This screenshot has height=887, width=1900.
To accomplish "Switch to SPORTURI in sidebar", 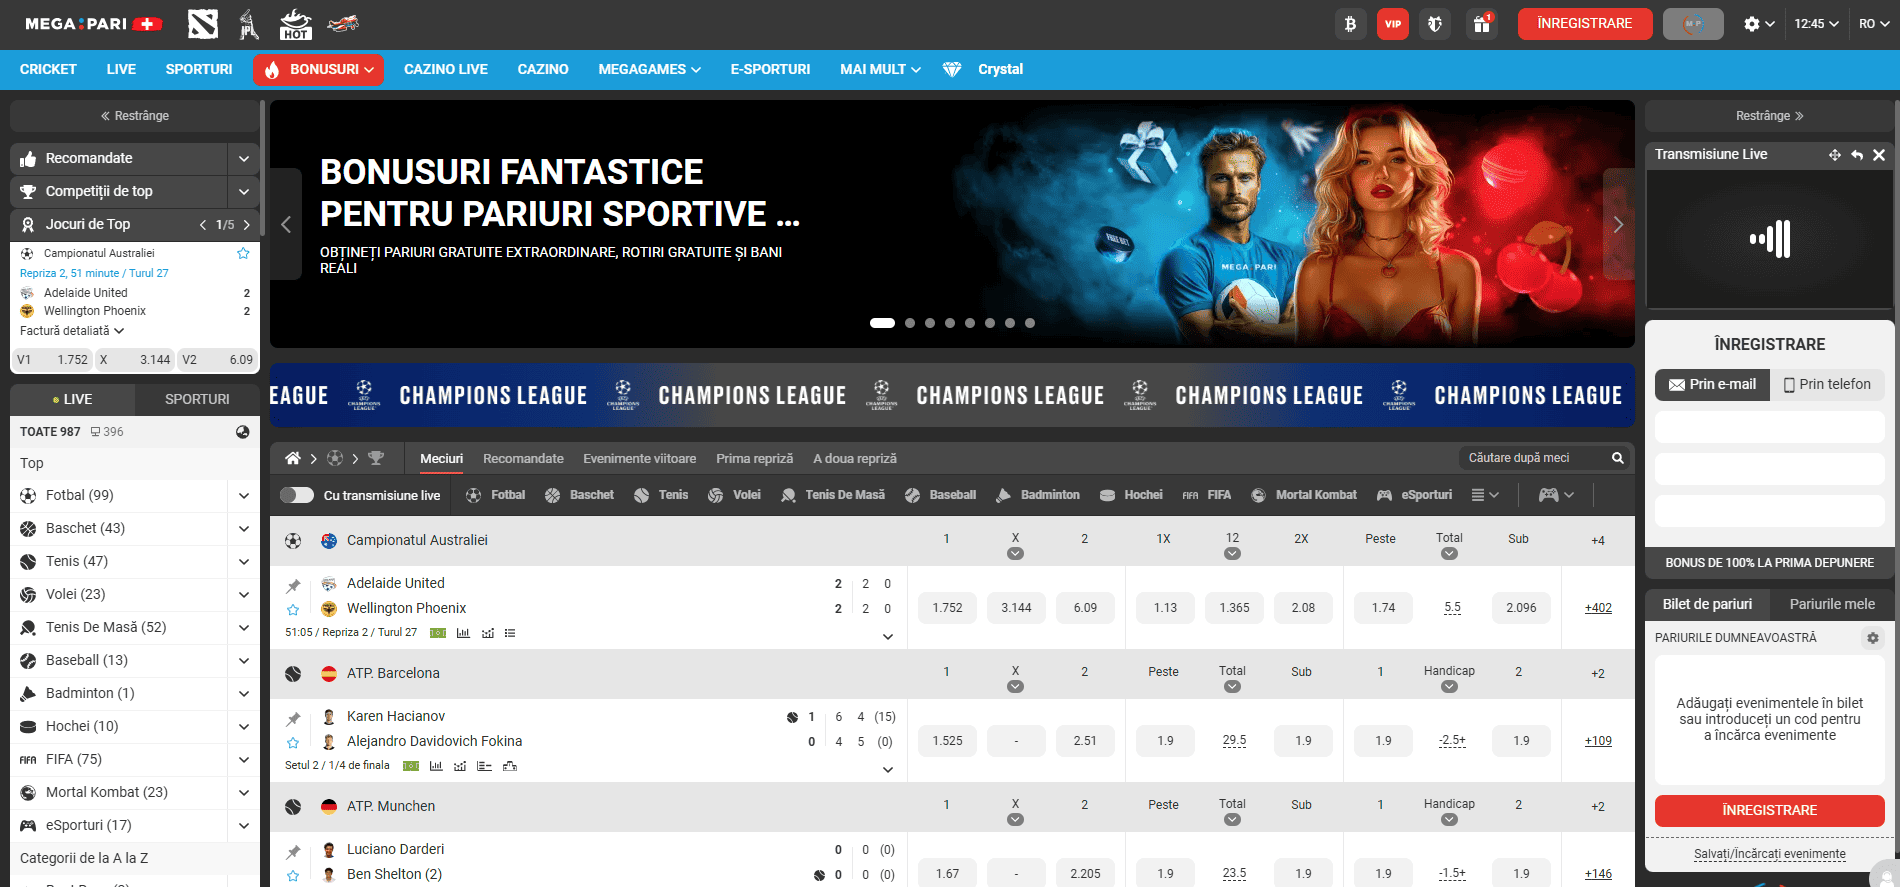I will [197, 399].
